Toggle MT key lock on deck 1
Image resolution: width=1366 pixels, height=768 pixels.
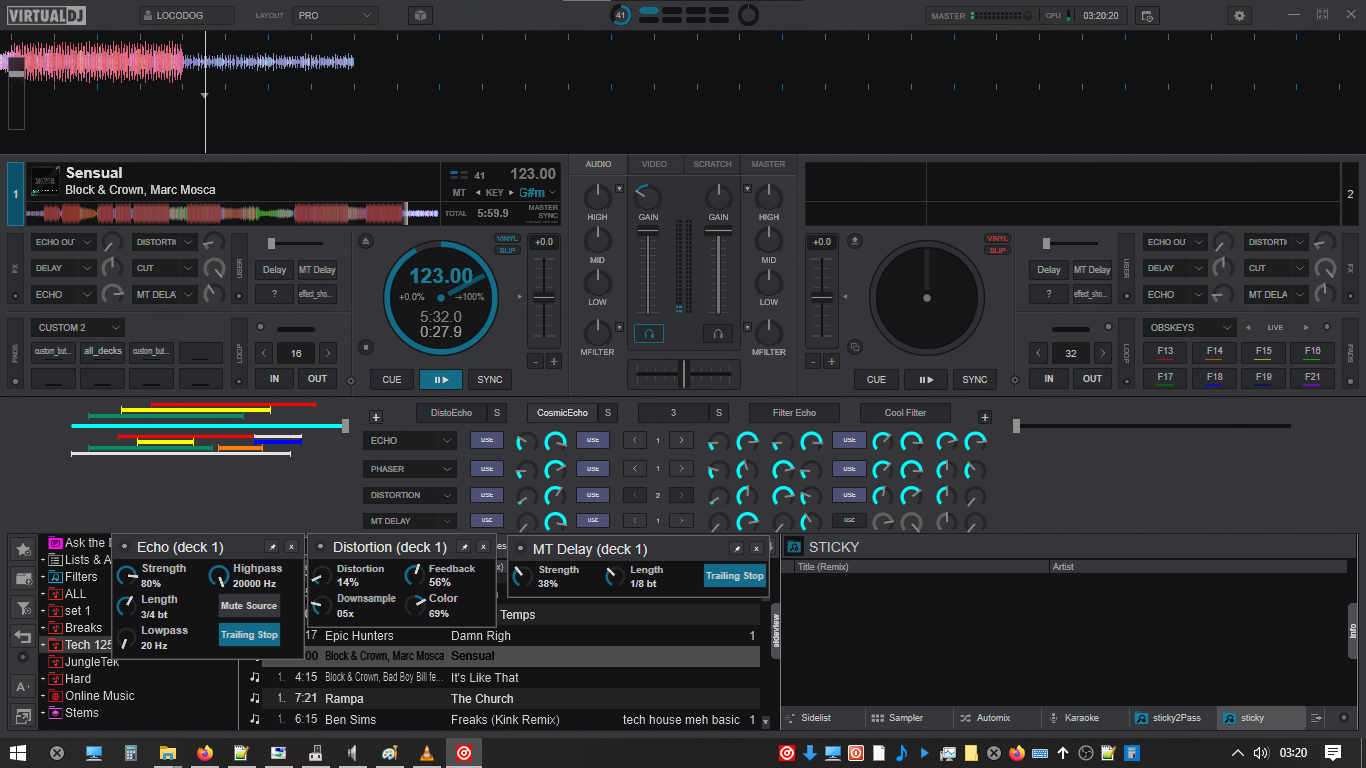pos(459,192)
